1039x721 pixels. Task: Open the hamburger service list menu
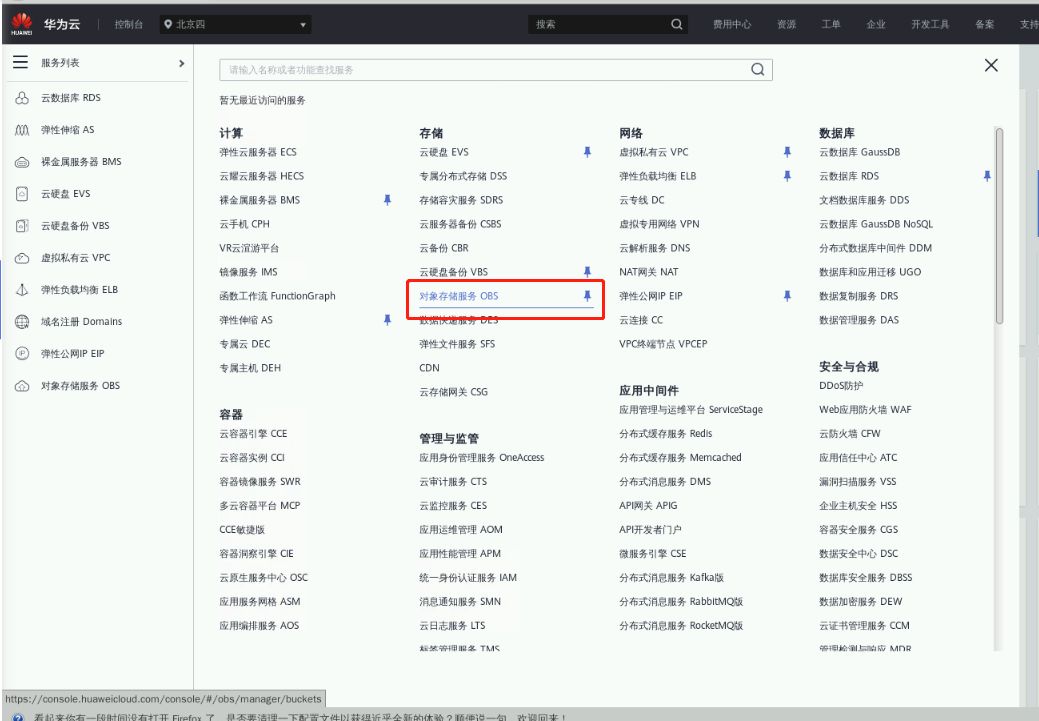click(21, 62)
